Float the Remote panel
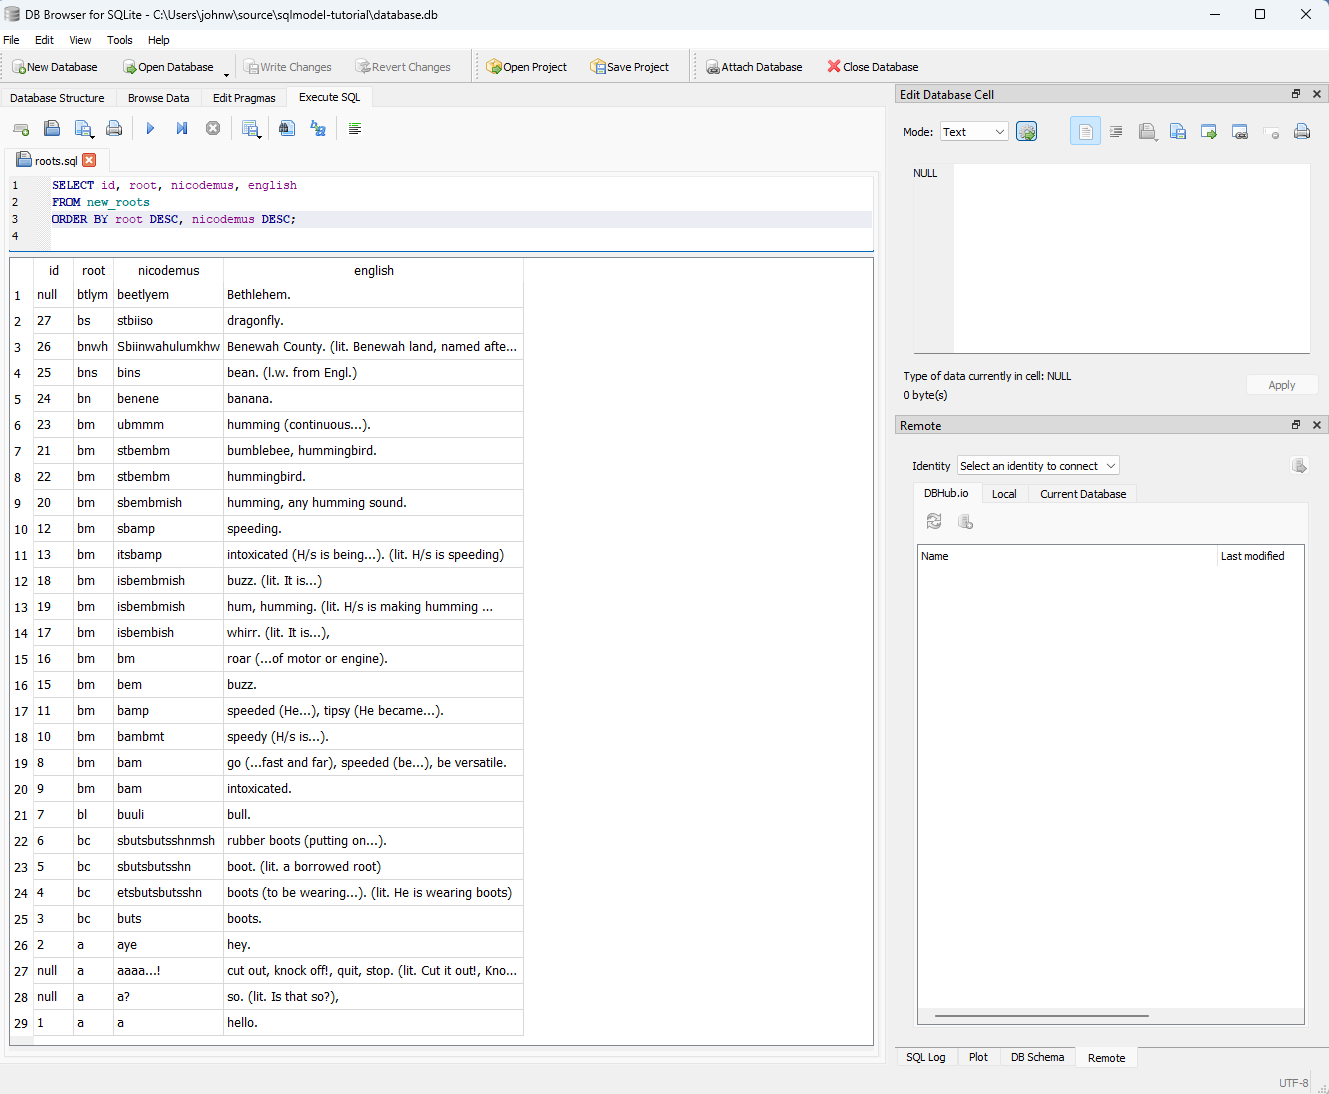The image size is (1329, 1094). point(1296,425)
